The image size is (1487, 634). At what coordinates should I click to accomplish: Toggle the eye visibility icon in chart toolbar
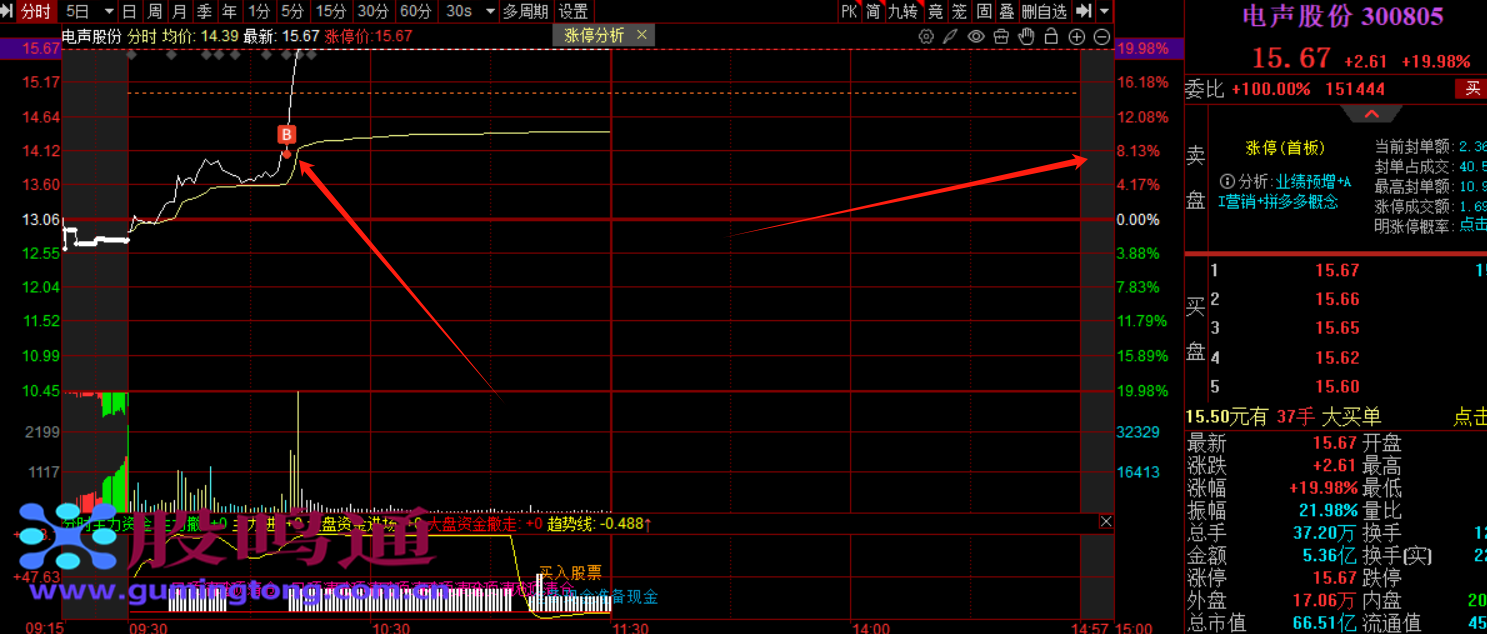click(976, 37)
